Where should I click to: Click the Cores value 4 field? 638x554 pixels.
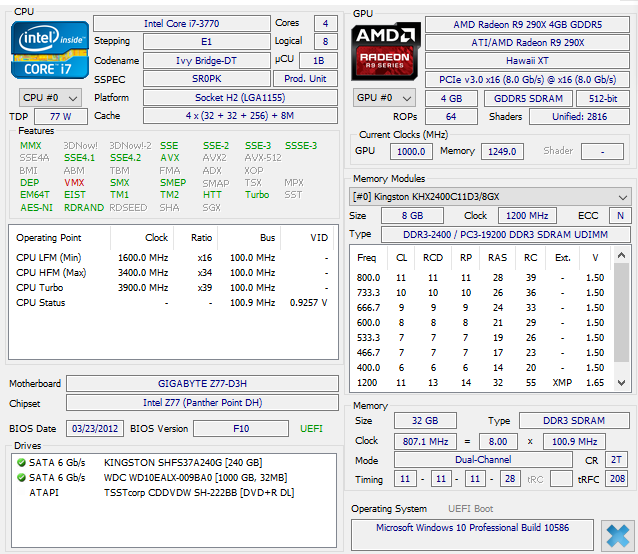pyautogui.click(x=326, y=24)
